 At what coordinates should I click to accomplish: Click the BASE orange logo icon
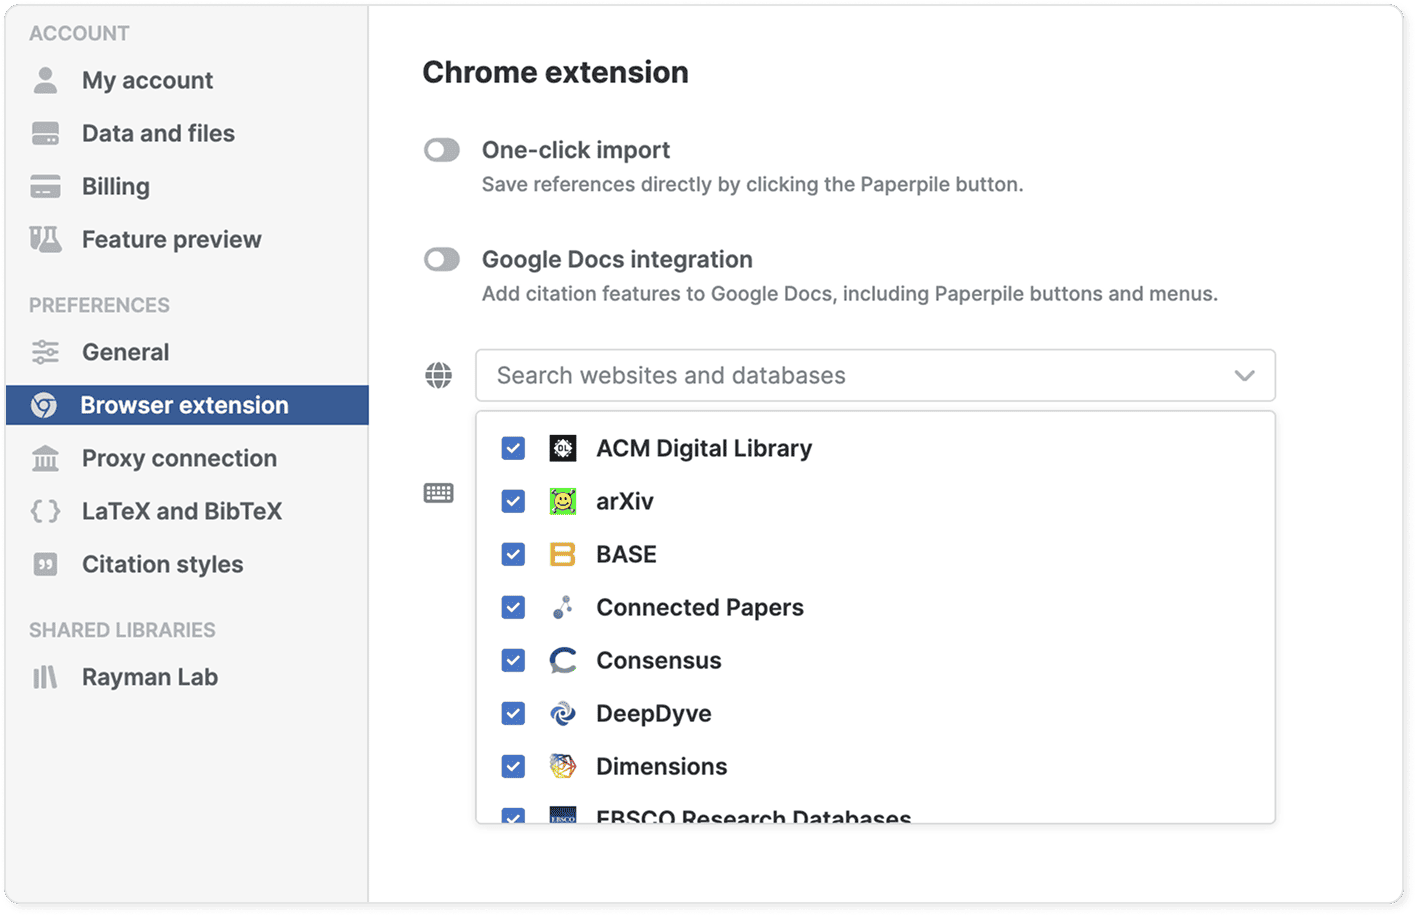point(563,554)
